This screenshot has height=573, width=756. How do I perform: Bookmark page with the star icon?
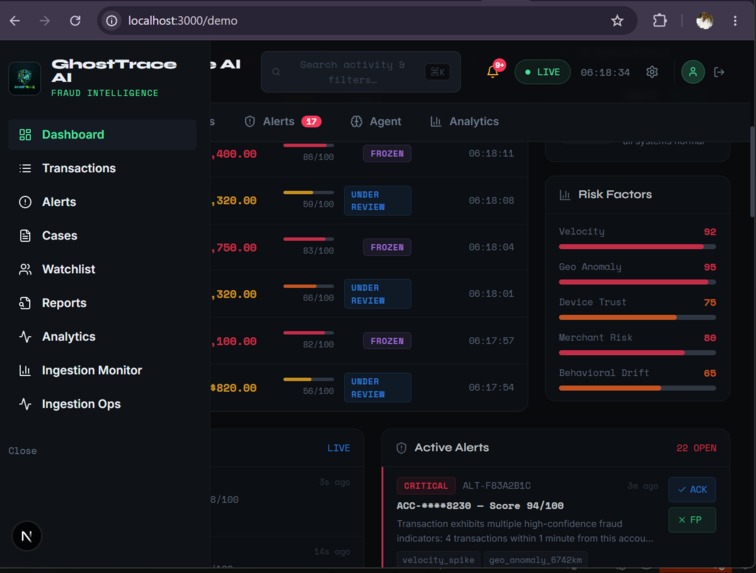pos(617,21)
